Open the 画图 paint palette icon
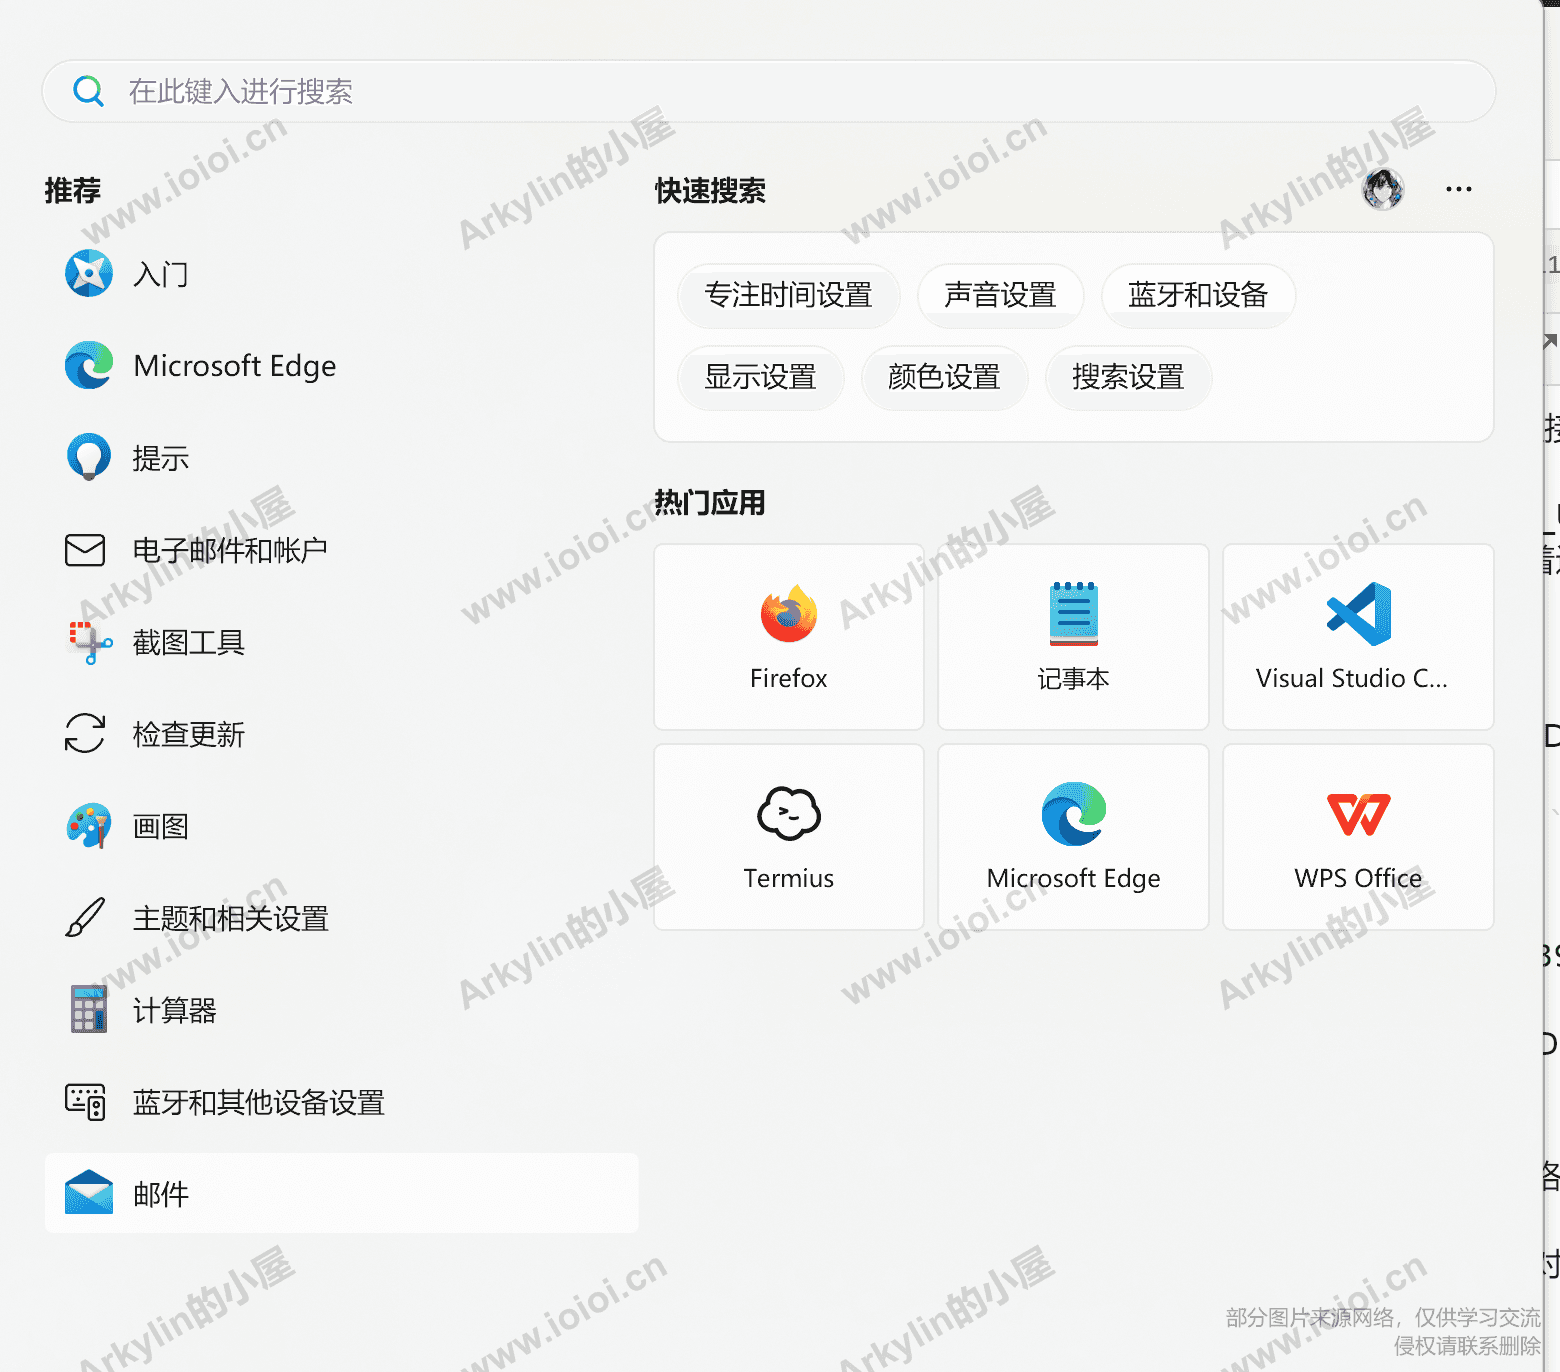Viewport: 1560px width, 1372px height. click(x=89, y=826)
